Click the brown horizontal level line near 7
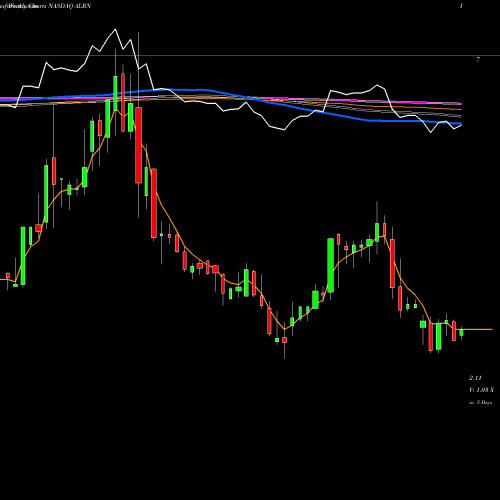This screenshot has height=500, width=500. [x=250, y=55]
